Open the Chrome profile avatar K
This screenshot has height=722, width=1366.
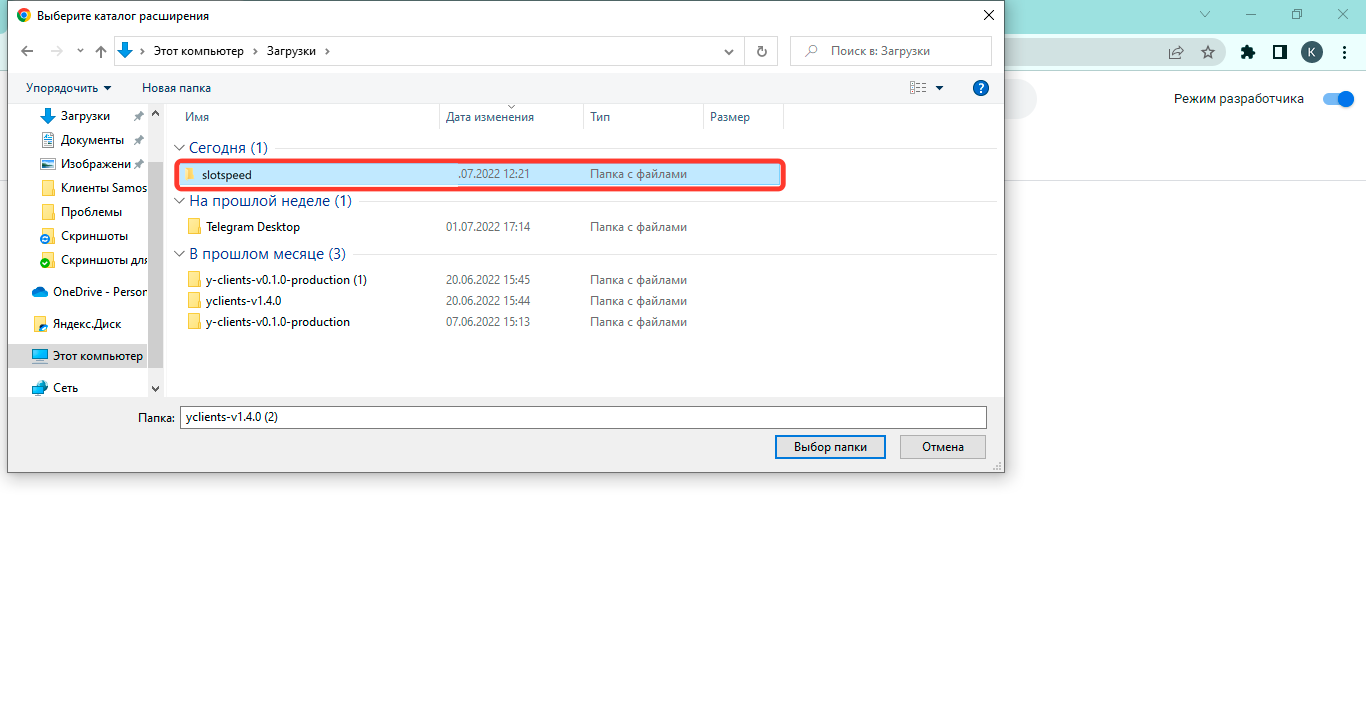point(1311,52)
